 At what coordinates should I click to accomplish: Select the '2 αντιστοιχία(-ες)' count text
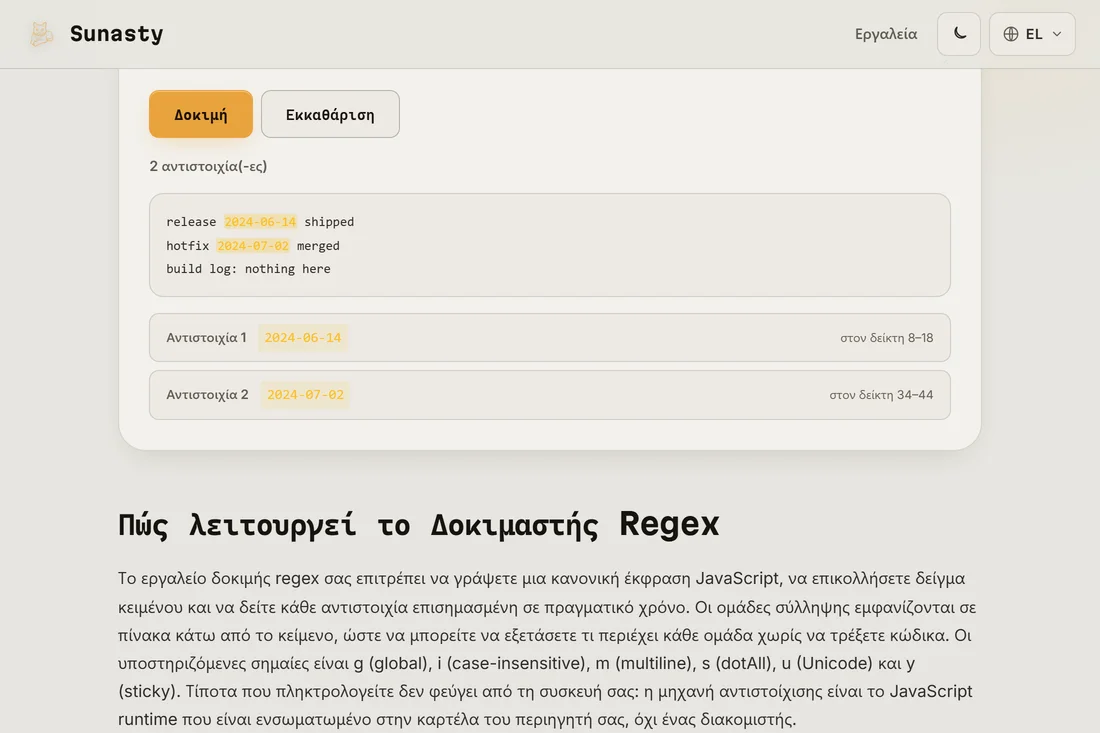point(208,166)
